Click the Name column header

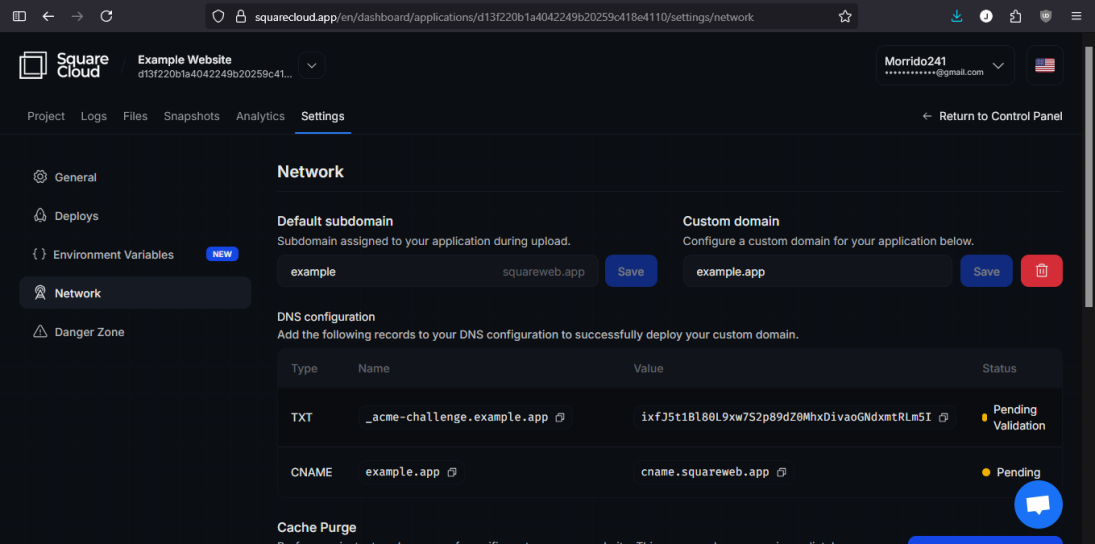(374, 368)
